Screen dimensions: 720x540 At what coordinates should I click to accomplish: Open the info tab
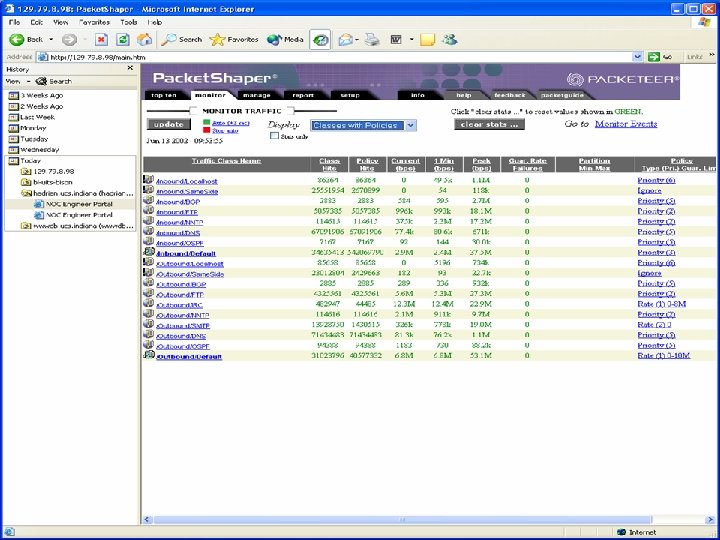point(417,95)
